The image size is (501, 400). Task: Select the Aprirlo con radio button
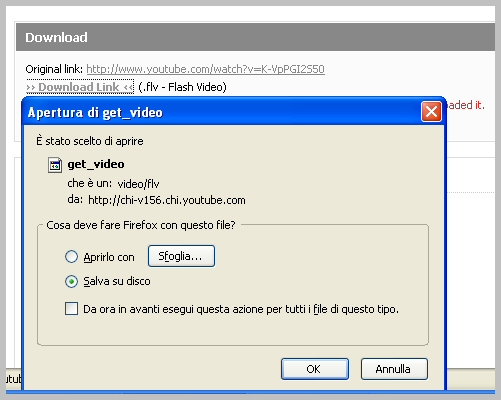click(71, 257)
